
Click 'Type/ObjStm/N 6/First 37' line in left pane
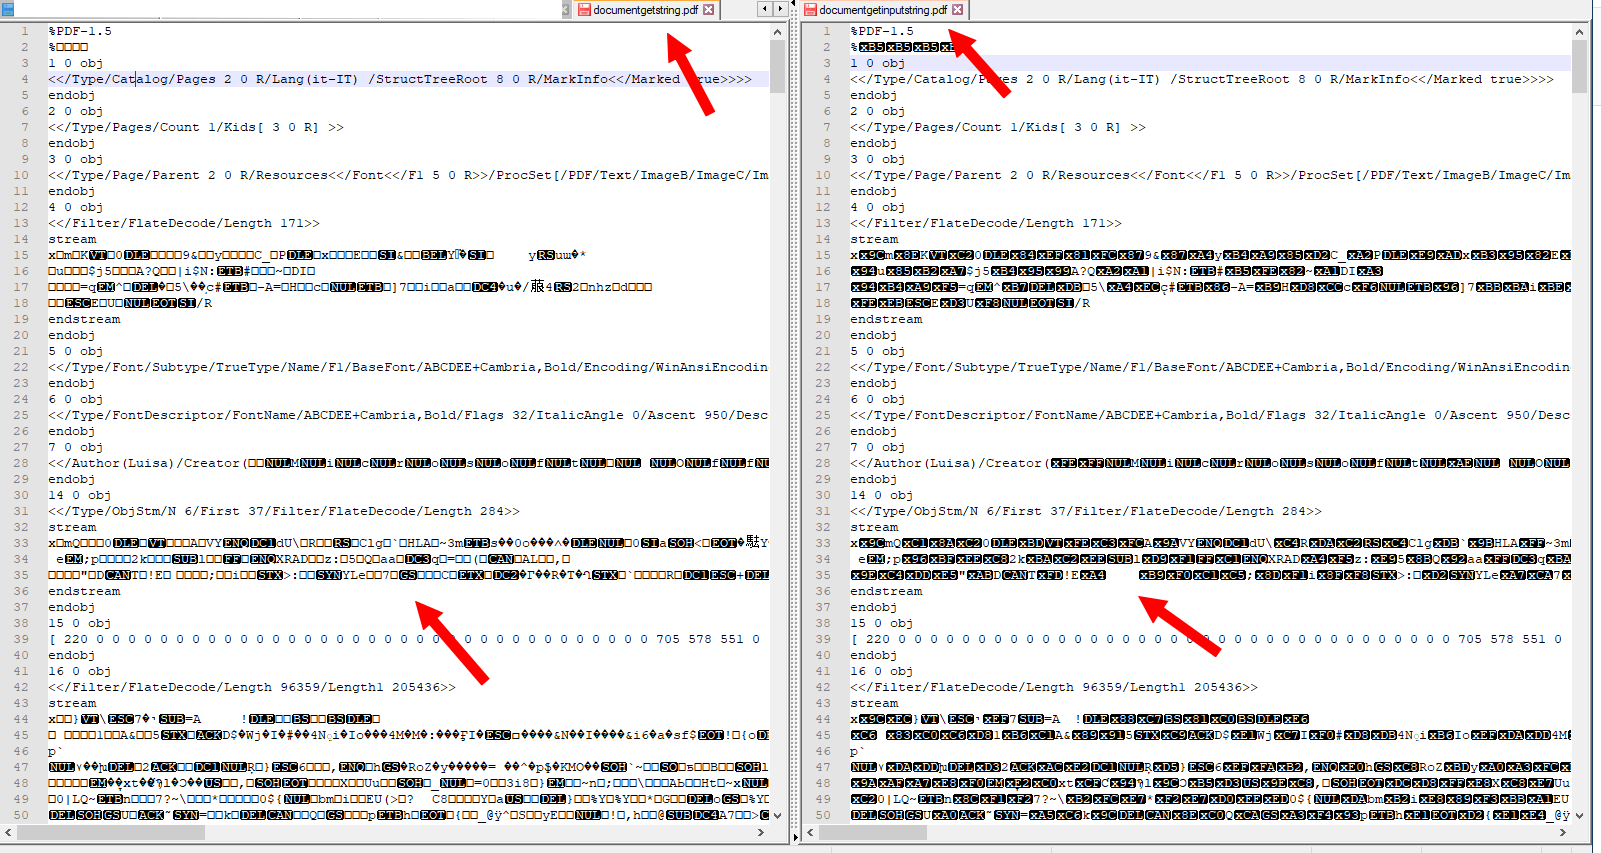(284, 511)
